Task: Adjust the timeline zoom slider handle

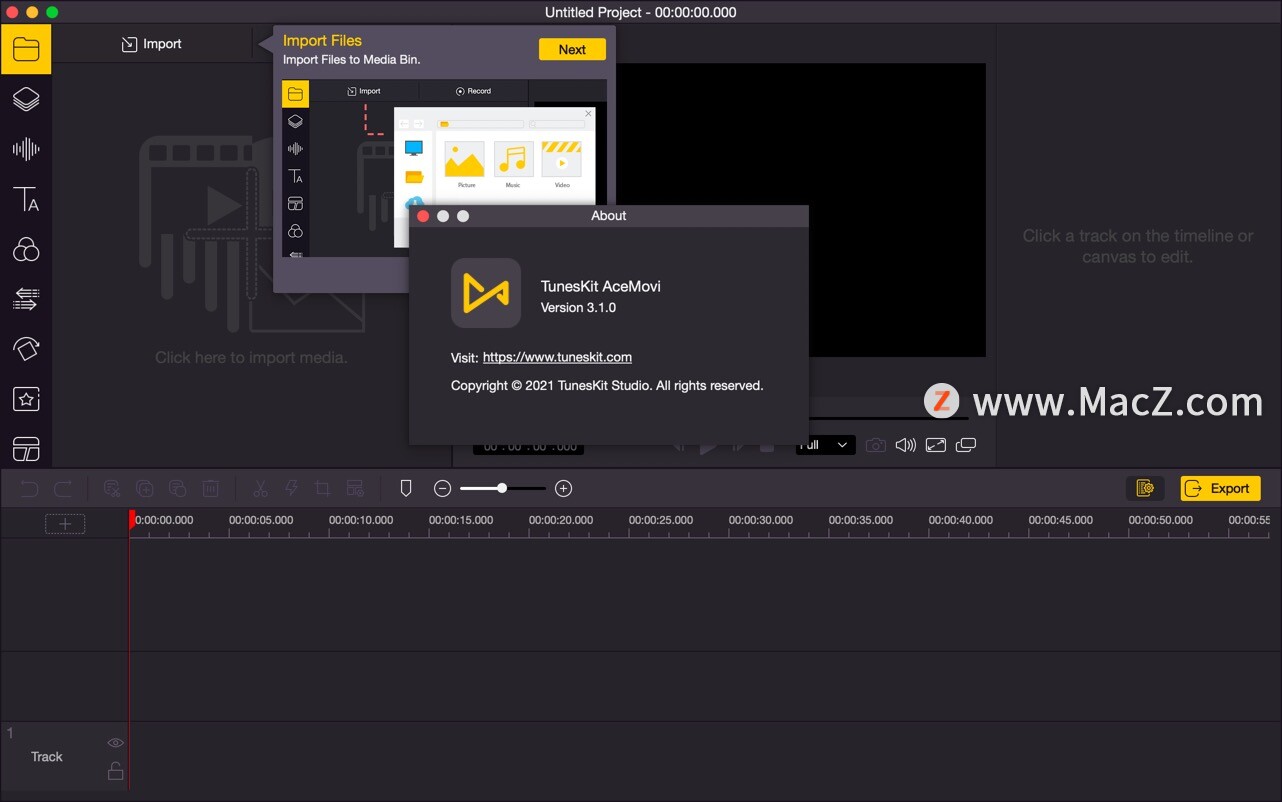Action: [502, 488]
